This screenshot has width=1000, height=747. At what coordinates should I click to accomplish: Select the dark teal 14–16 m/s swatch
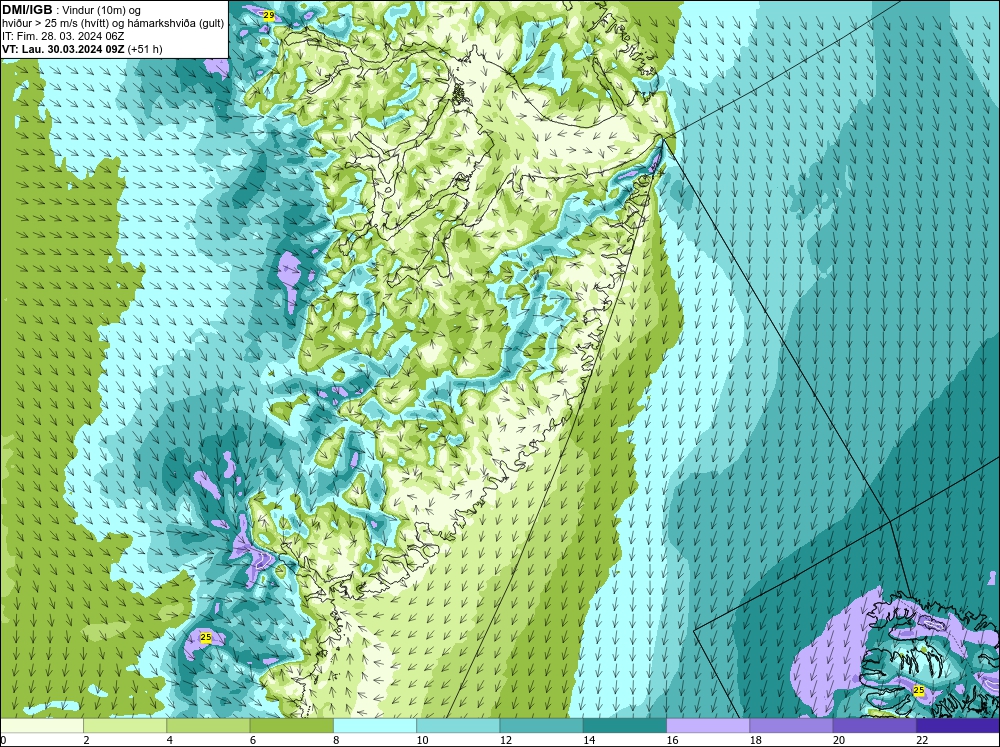pyautogui.click(x=625, y=726)
